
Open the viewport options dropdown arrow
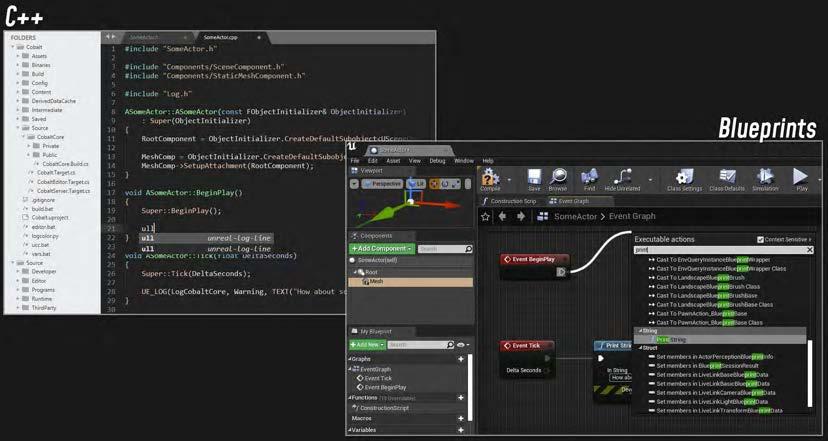[354, 184]
